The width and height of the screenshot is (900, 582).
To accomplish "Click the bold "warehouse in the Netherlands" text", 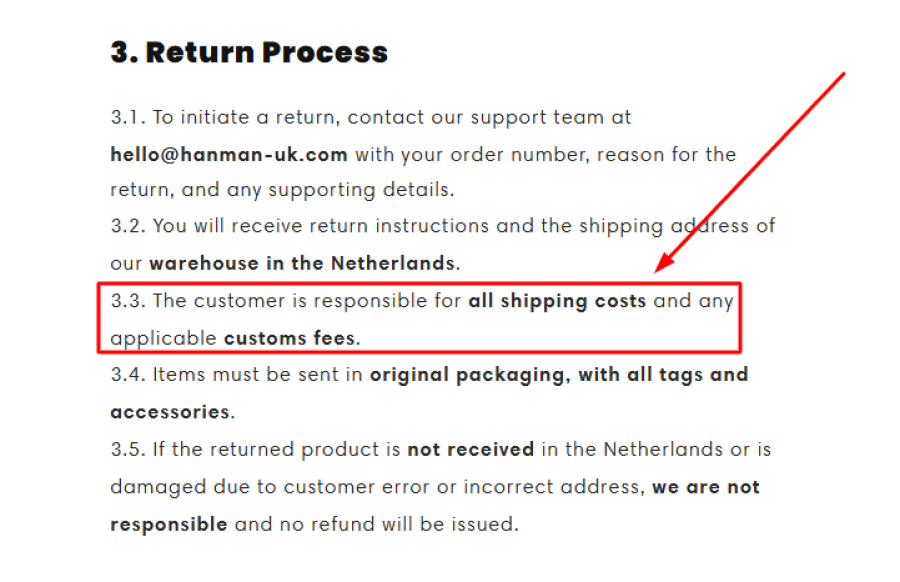I will click(302, 264).
